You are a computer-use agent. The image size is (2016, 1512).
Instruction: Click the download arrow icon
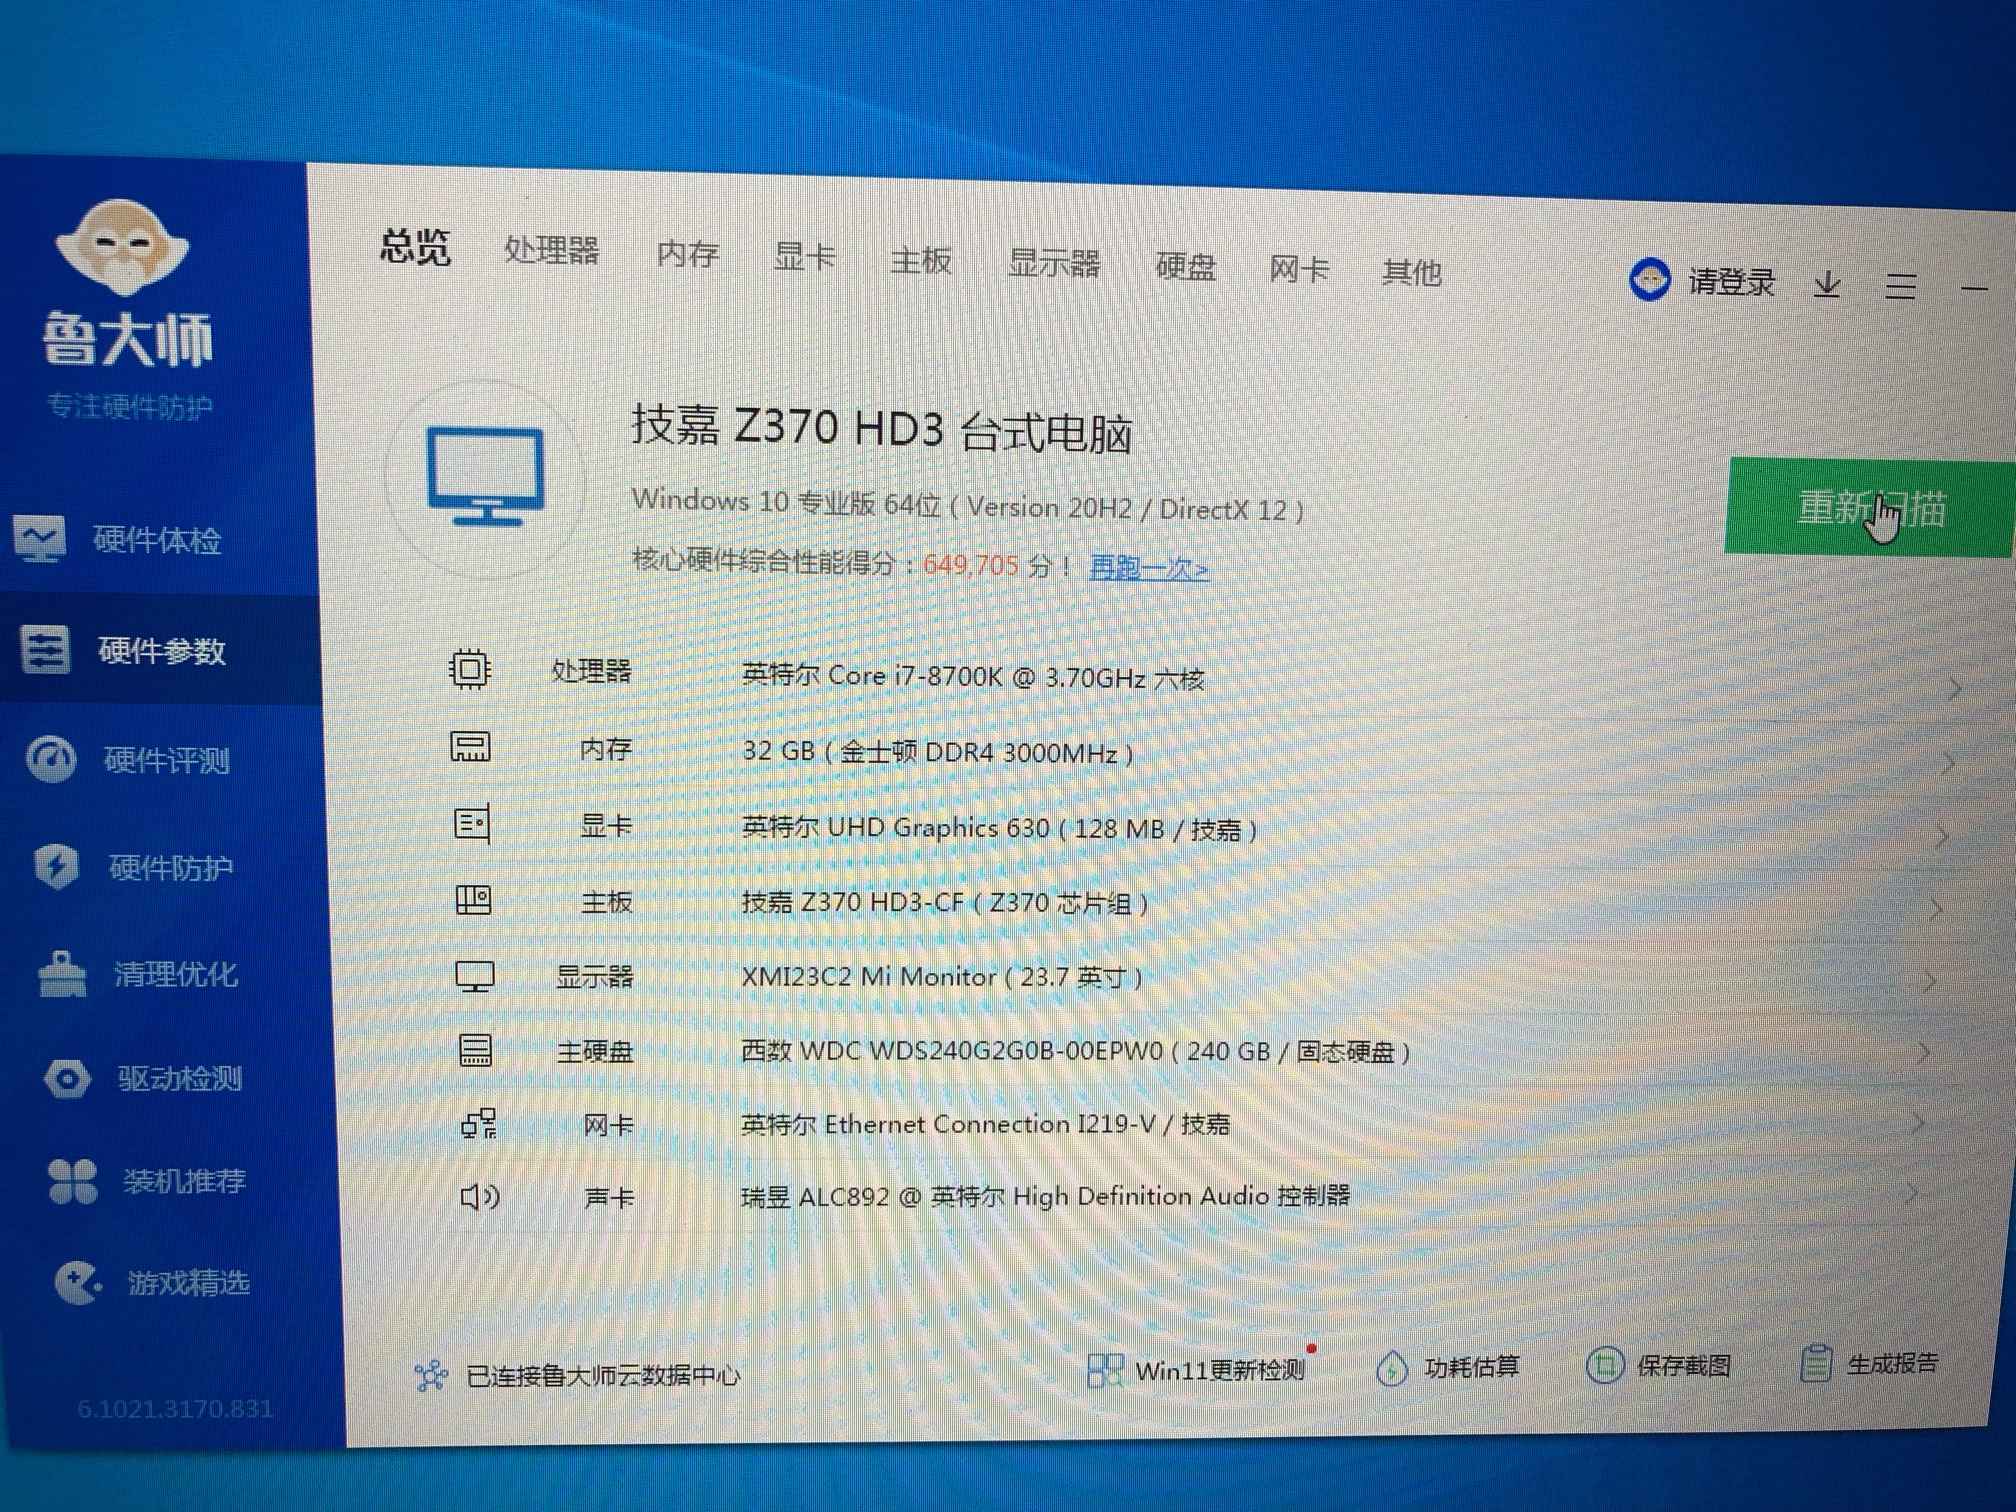click(x=1827, y=284)
